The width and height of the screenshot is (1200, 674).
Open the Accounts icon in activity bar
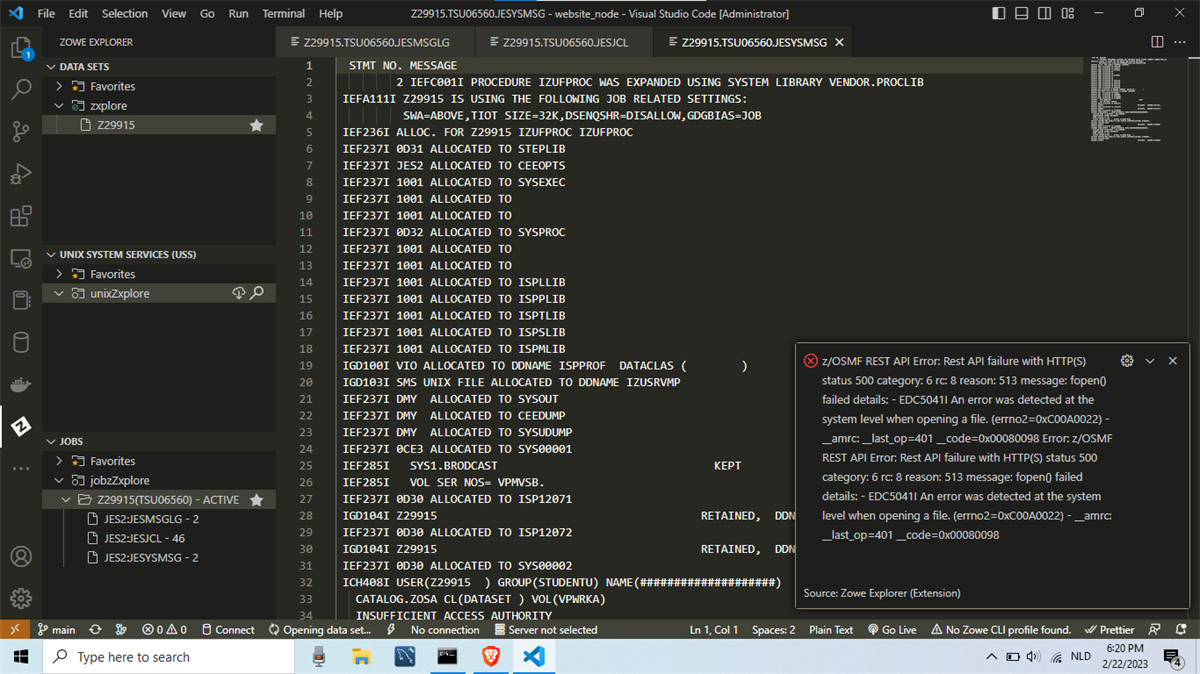pos(21,557)
